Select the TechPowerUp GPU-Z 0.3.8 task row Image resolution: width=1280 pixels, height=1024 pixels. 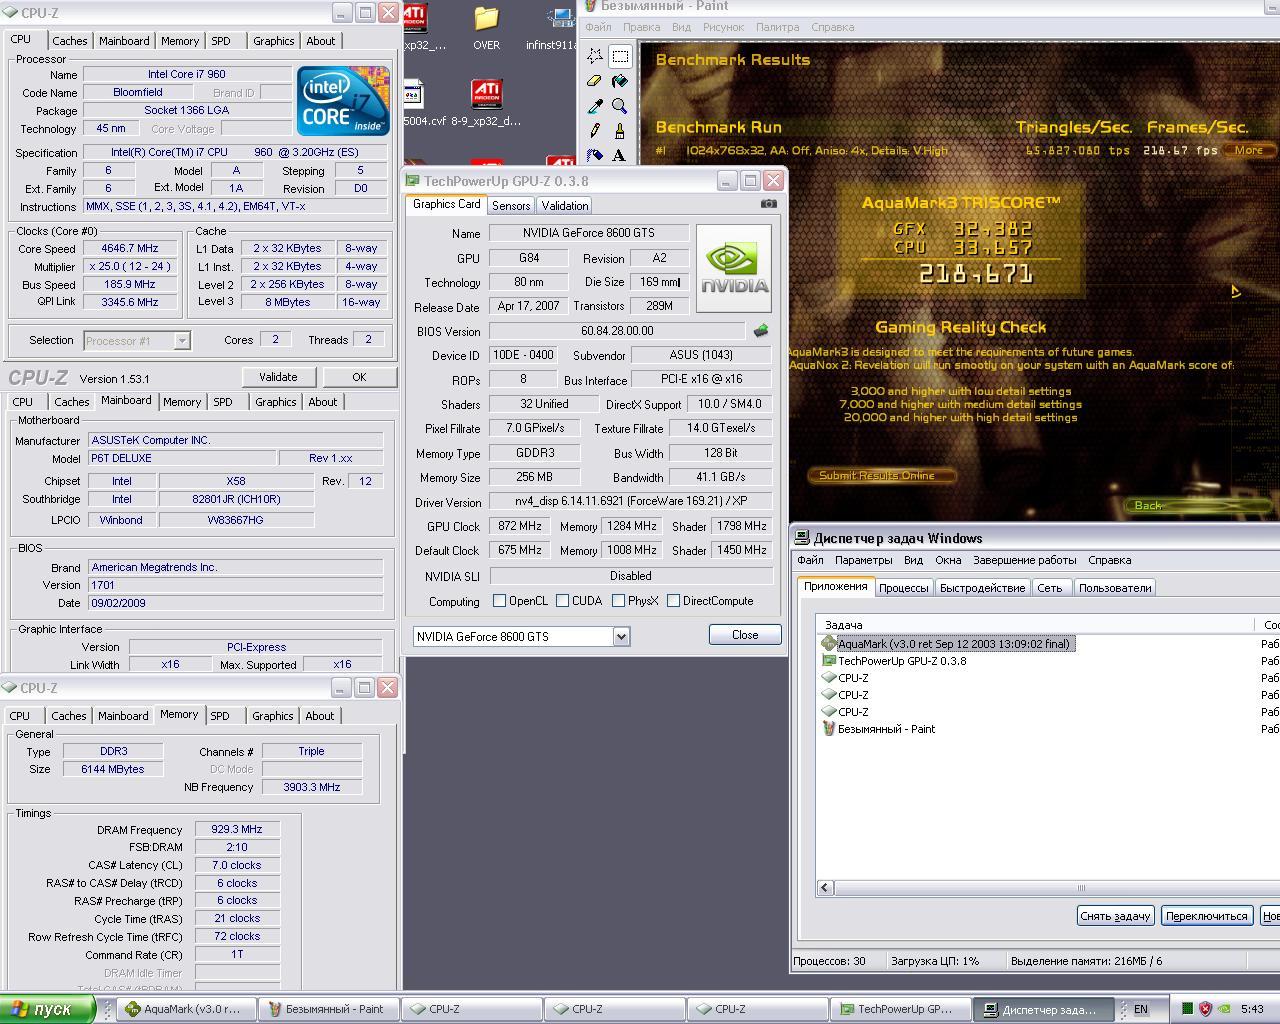902,661
